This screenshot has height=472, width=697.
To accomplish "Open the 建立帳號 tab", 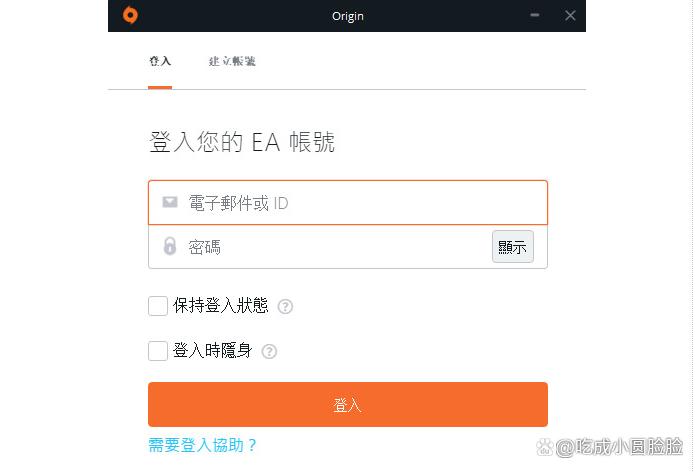I will tap(232, 61).
